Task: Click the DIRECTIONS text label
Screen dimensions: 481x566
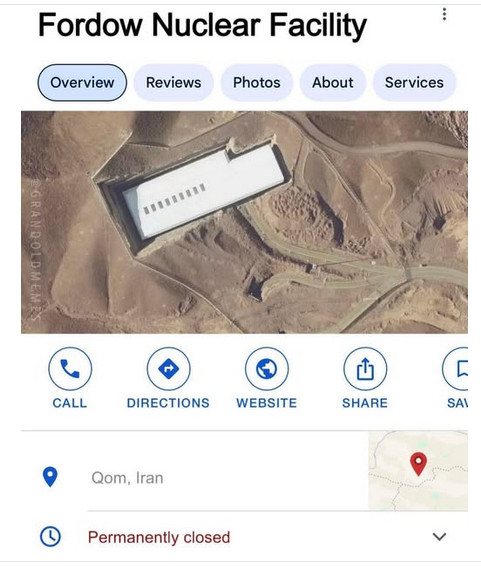Action: click(168, 403)
